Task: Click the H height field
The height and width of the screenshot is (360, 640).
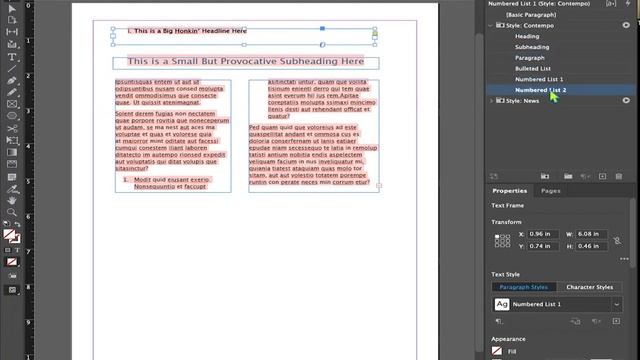Action: pyautogui.click(x=591, y=246)
